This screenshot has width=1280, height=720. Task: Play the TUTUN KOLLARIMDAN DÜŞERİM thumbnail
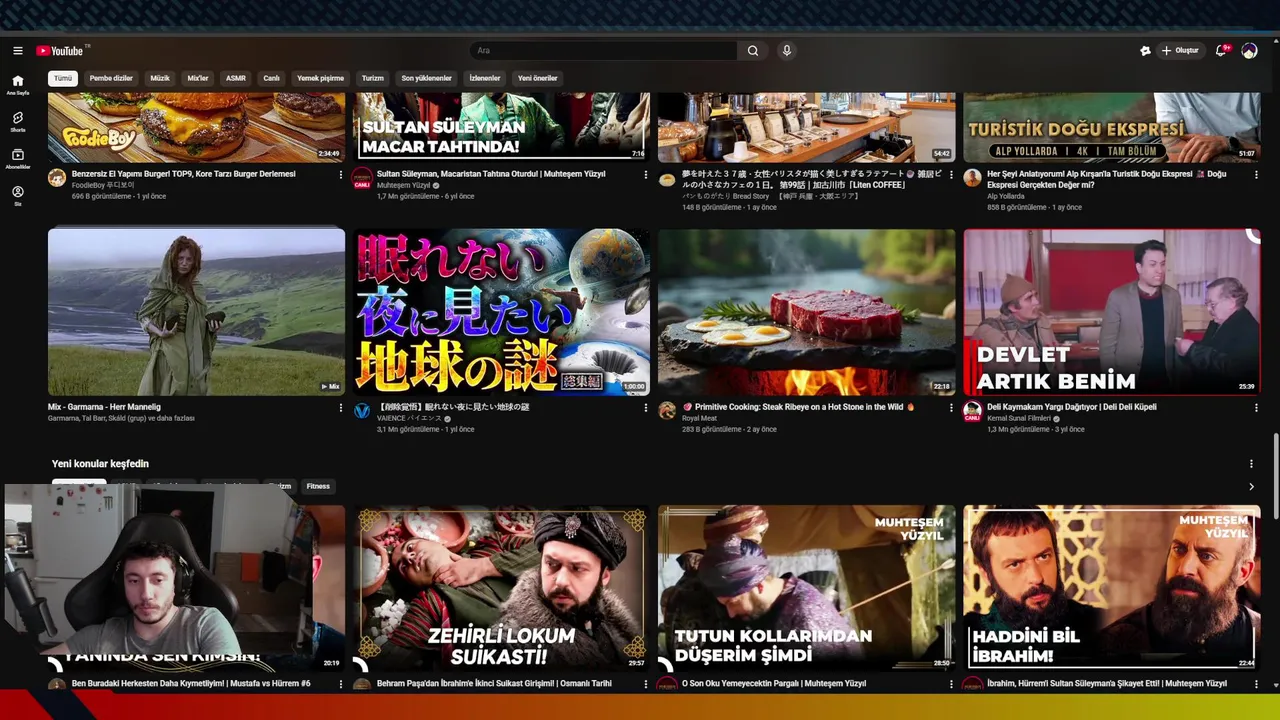(806, 588)
